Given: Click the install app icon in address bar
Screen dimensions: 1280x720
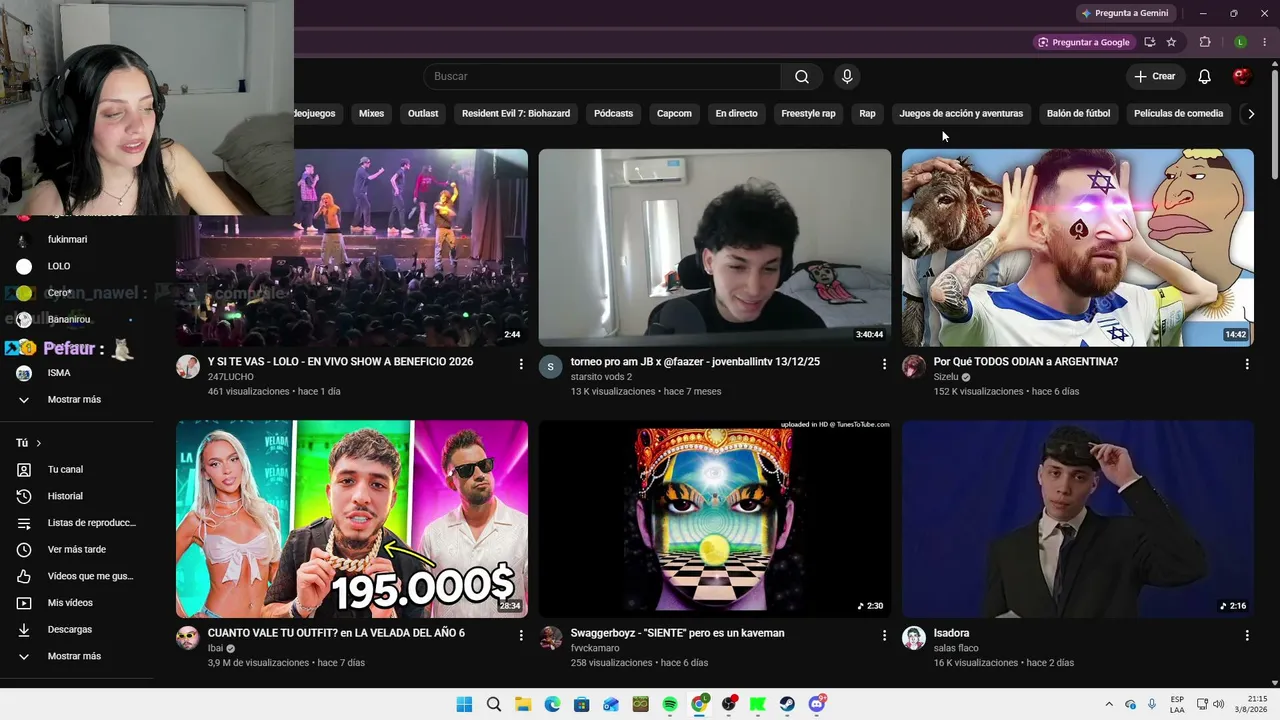Looking at the screenshot, I should tap(1149, 42).
